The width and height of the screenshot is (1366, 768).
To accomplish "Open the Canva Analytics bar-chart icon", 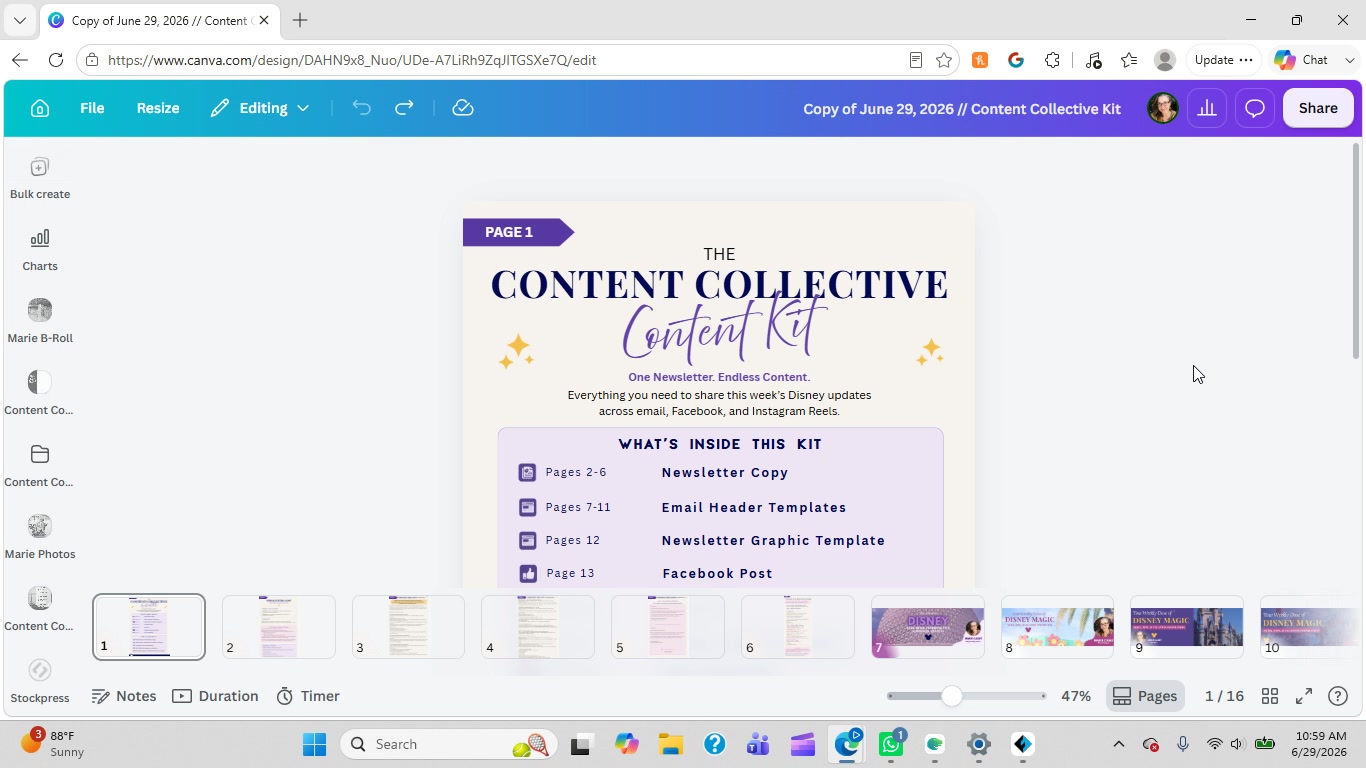I will [1207, 108].
